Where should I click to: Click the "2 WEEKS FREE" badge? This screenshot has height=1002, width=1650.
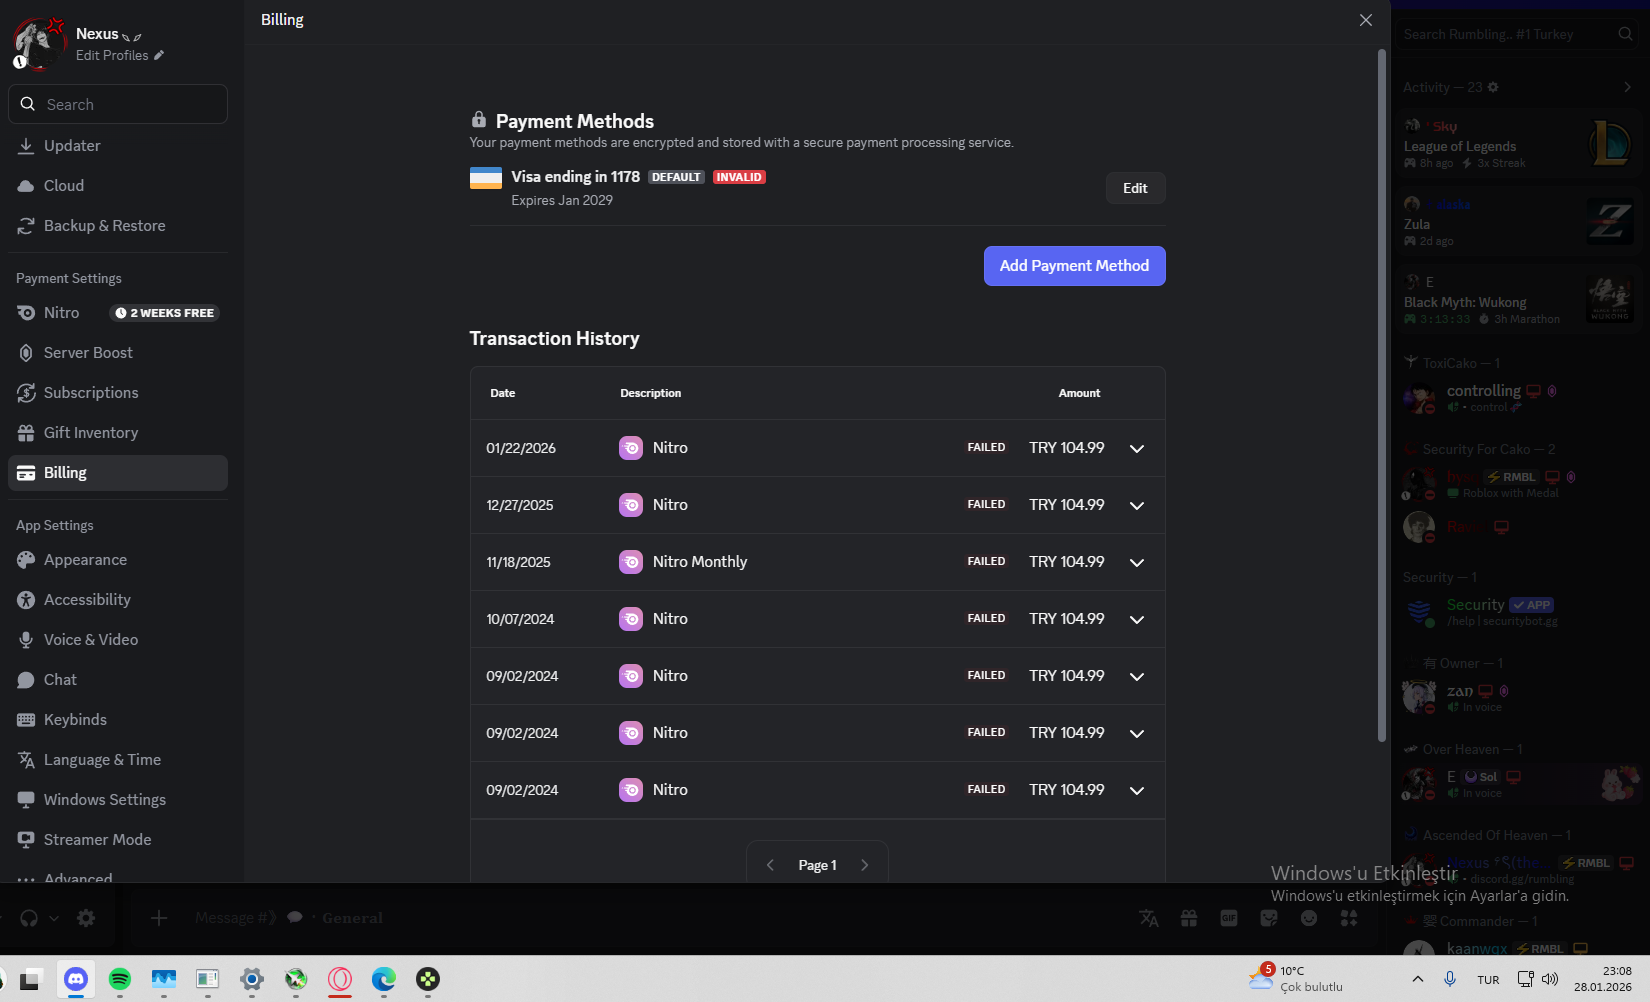(164, 313)
